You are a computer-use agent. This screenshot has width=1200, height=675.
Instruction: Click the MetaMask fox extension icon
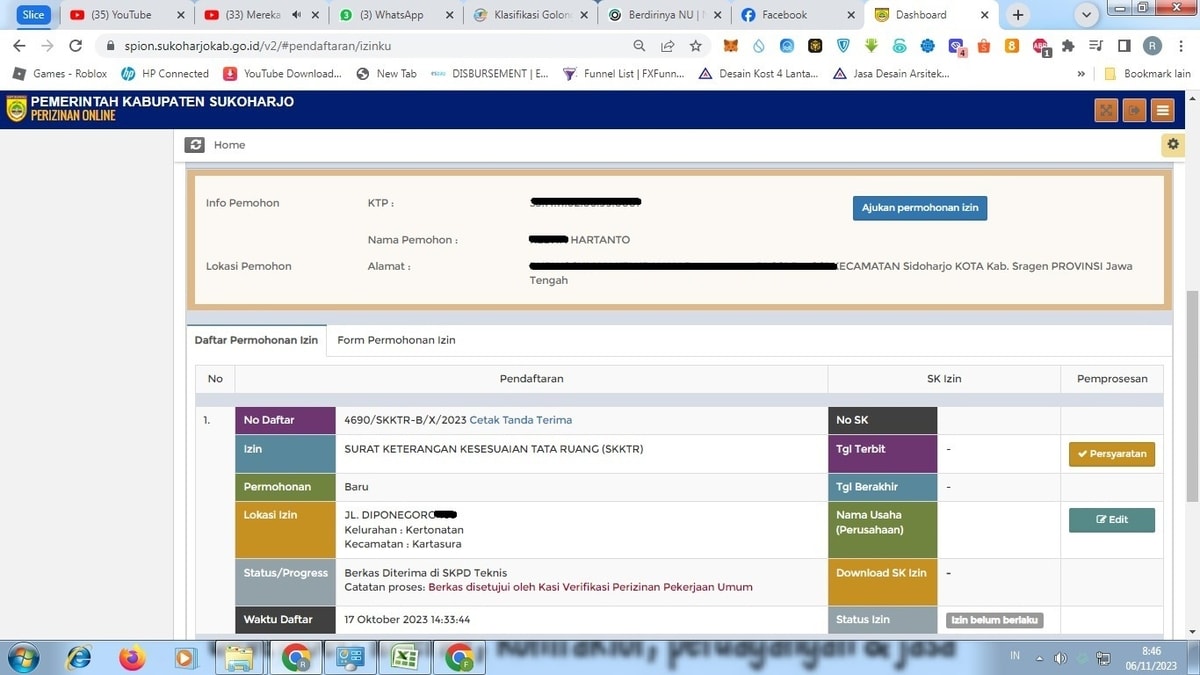(731, 46)
